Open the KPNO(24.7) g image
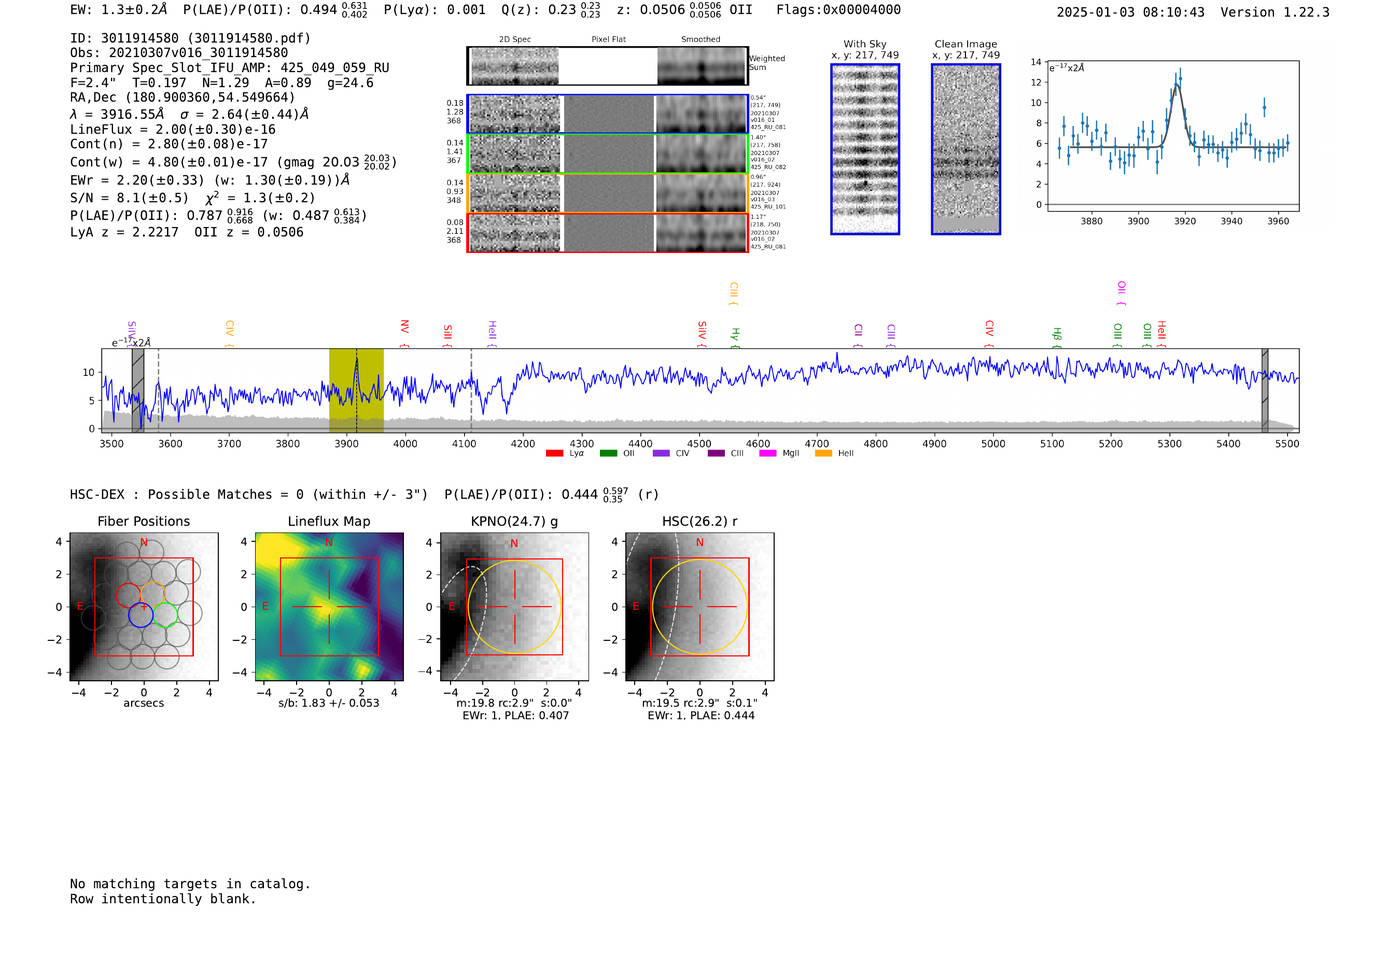The width and height of the screenshot is (1400, 953). click(x=514, y=607)
